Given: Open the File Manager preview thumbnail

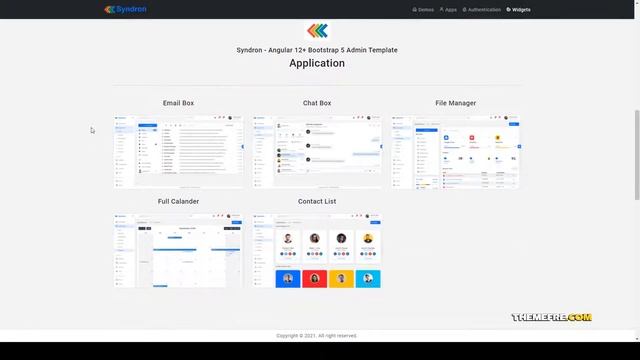Looking at the screenshot, I should tap(456, 151).
